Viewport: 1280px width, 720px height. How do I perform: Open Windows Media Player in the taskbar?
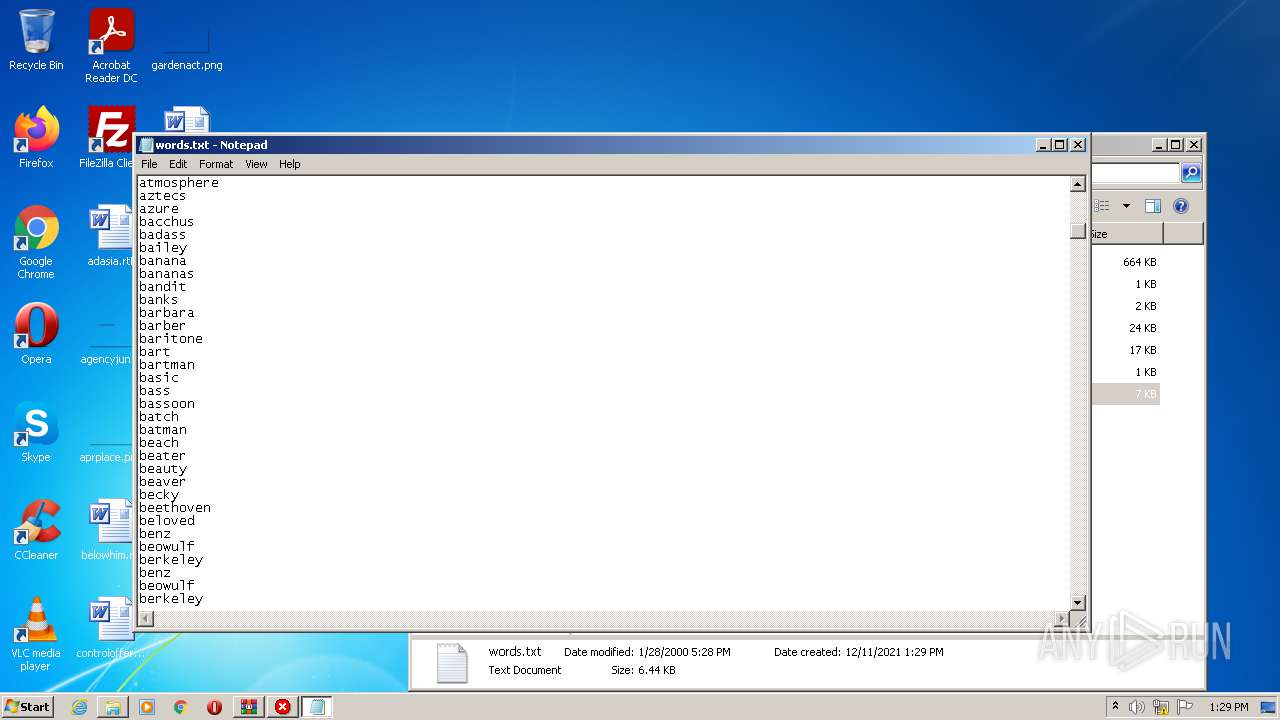coord(147,707)
